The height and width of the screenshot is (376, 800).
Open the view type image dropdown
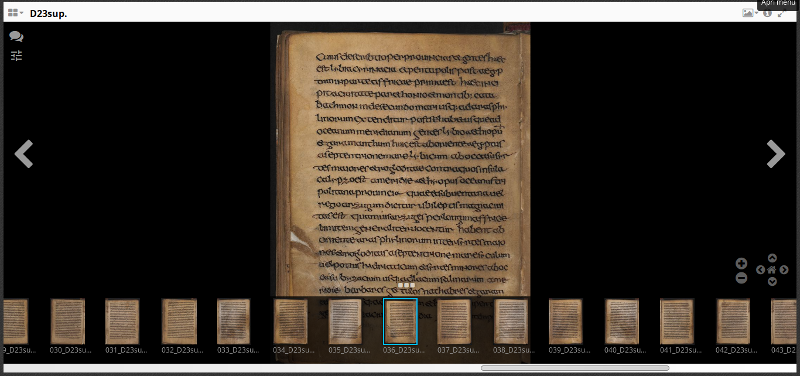tap(750, 14)
